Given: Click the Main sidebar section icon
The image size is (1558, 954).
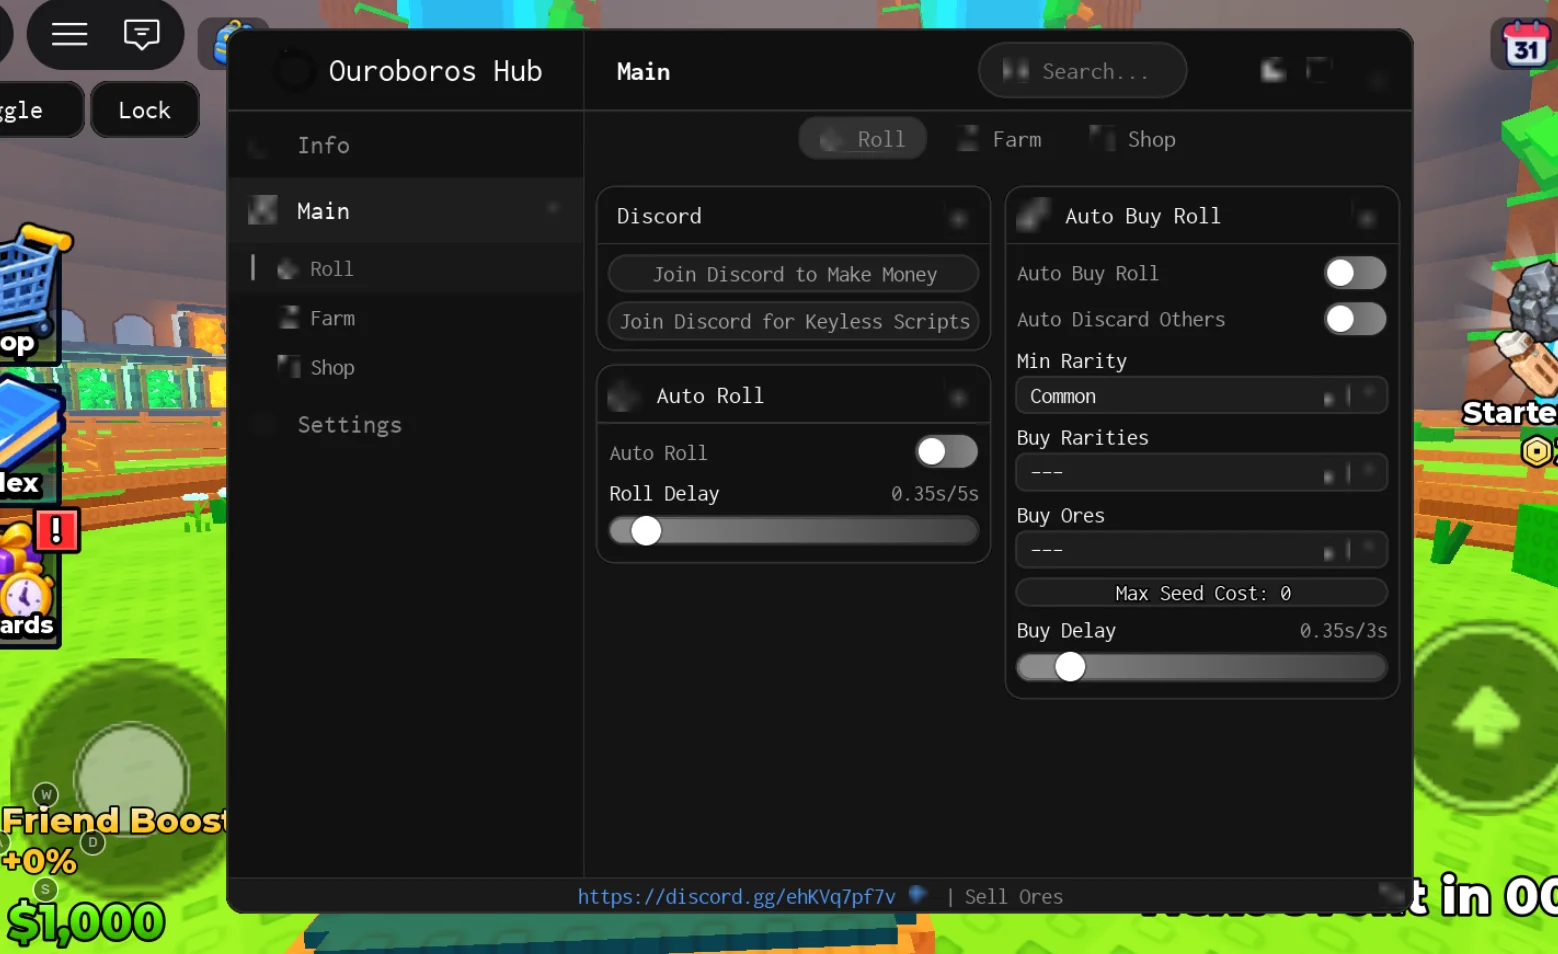Looking at the screenshot, I should click(263, 210).
